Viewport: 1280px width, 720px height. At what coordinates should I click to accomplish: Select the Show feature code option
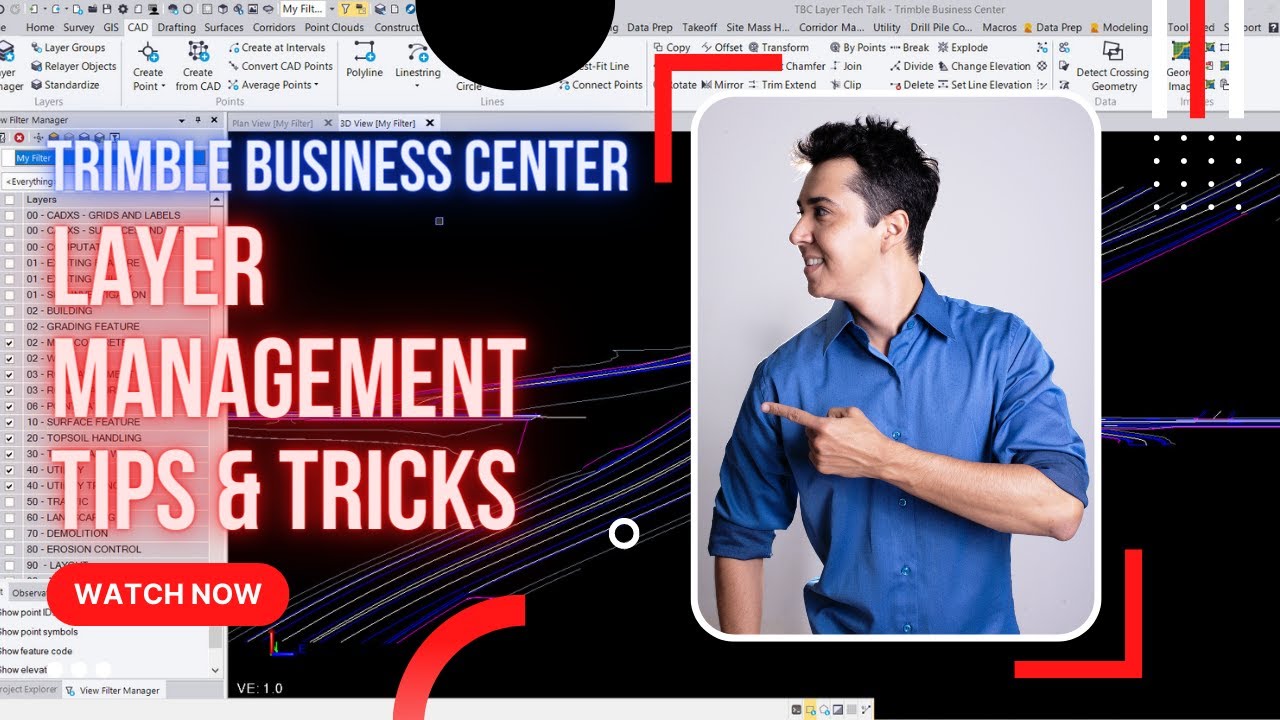tap(37, 651)
